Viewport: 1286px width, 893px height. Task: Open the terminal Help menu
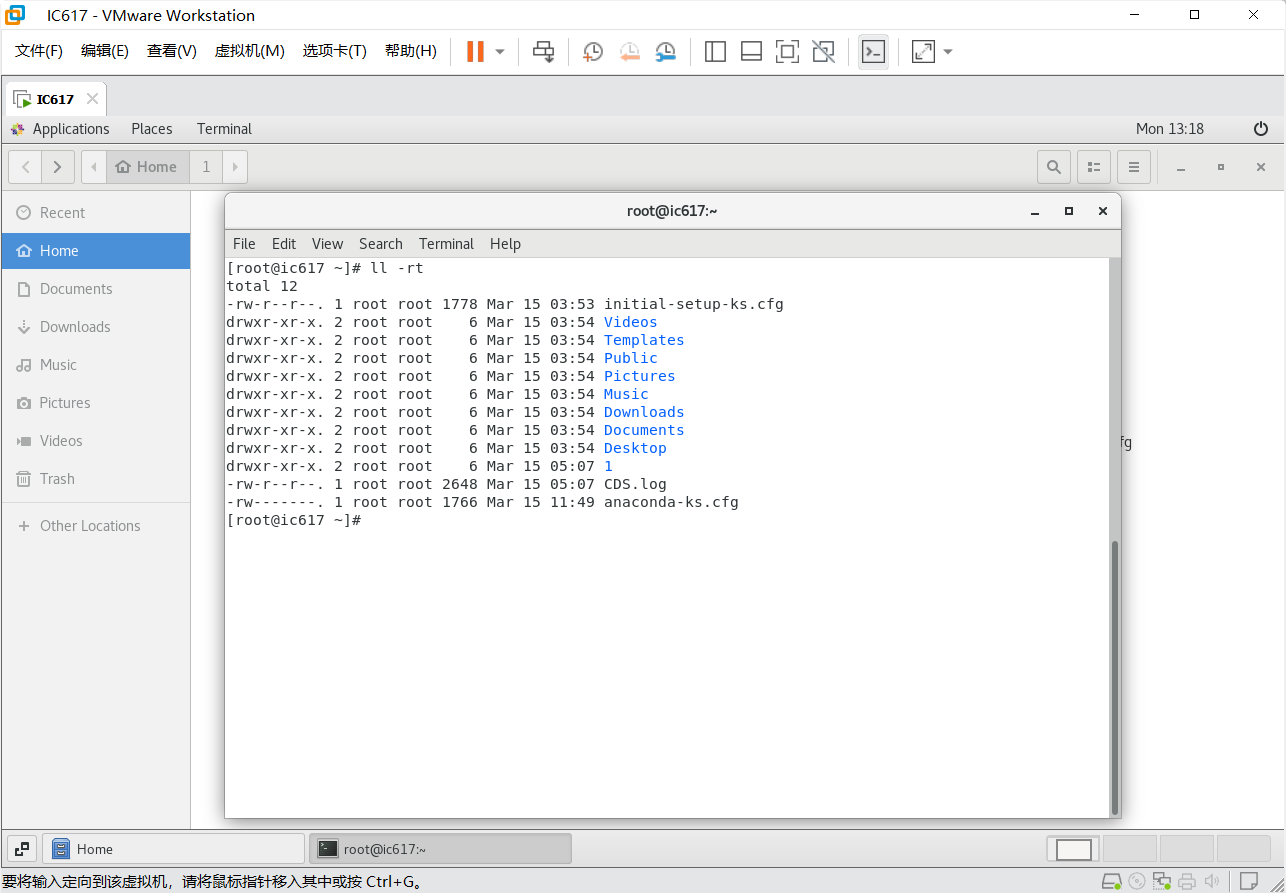click(x=505, y=244)
